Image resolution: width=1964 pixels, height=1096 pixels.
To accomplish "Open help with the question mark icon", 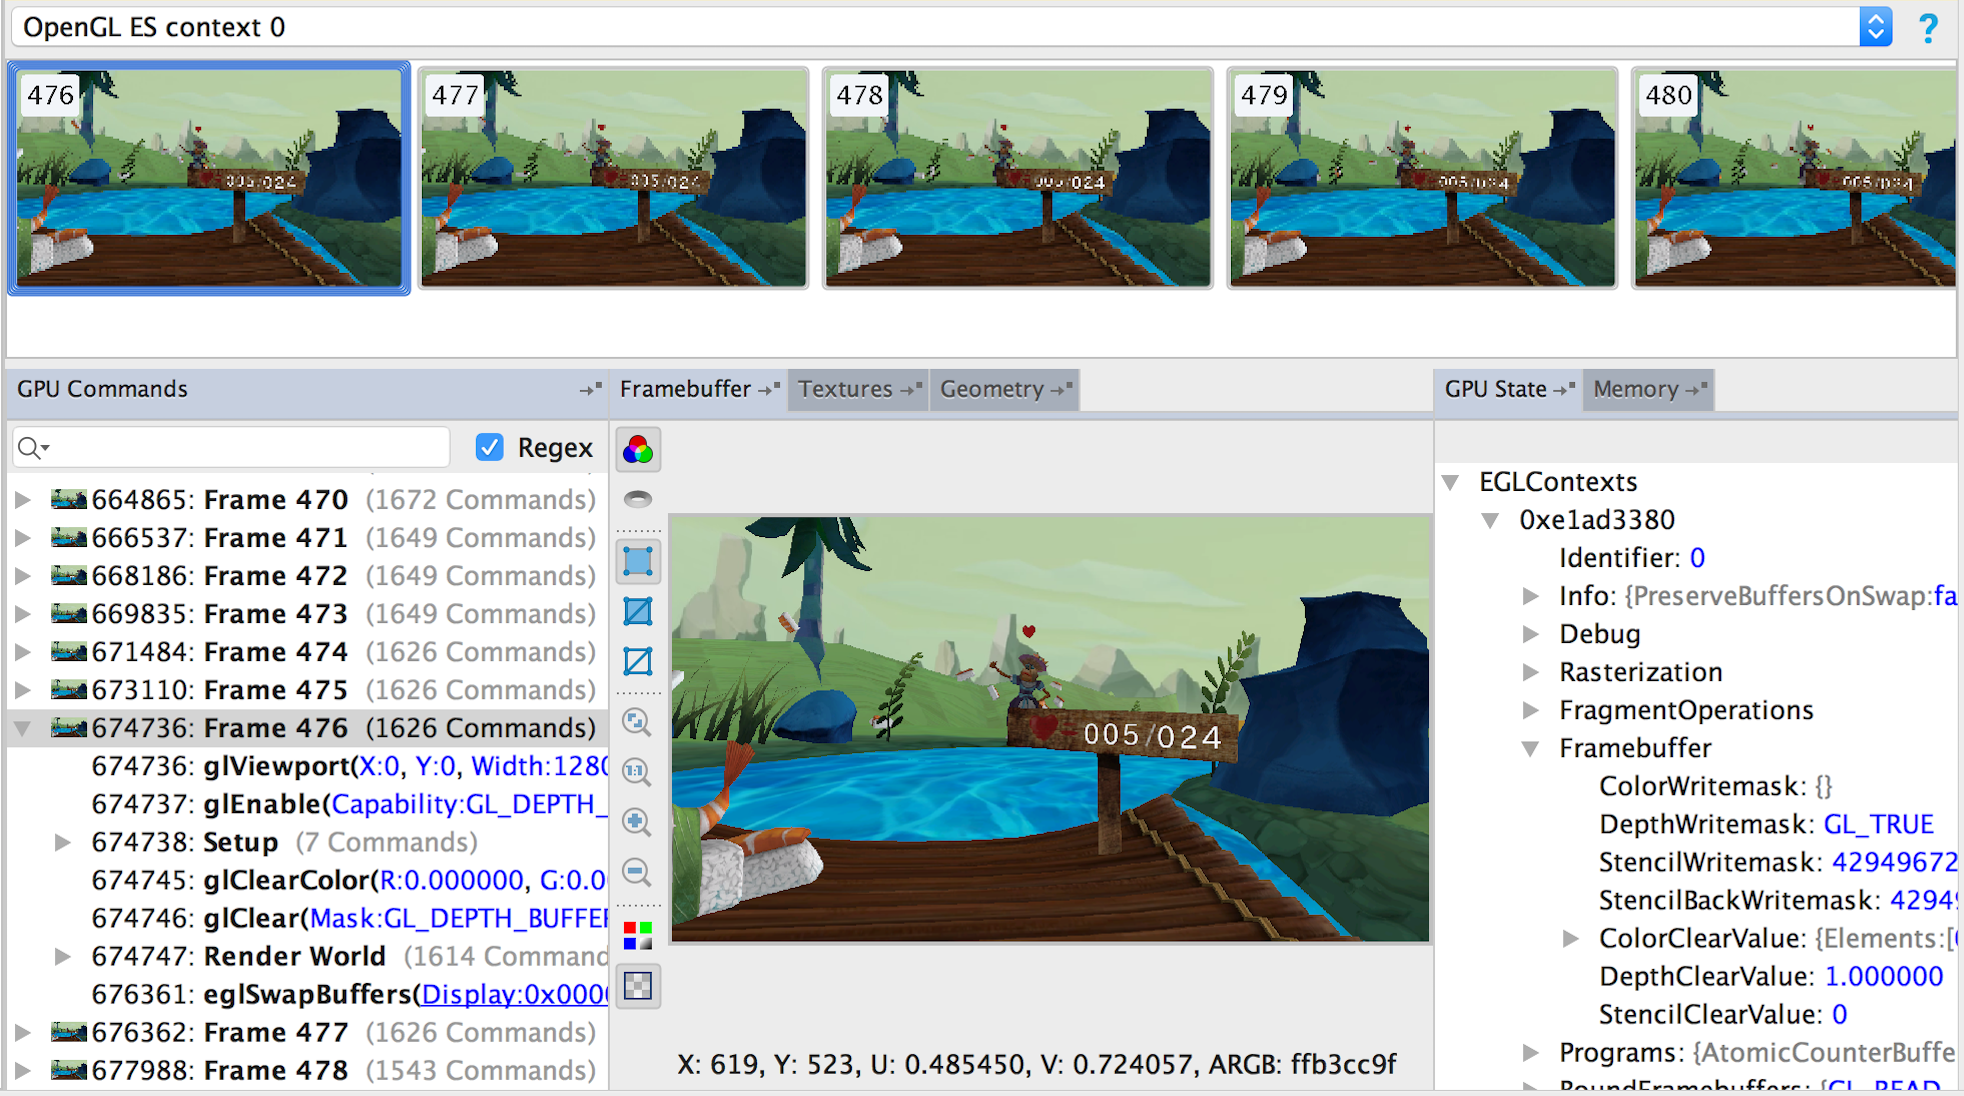I will [1928, 27].
